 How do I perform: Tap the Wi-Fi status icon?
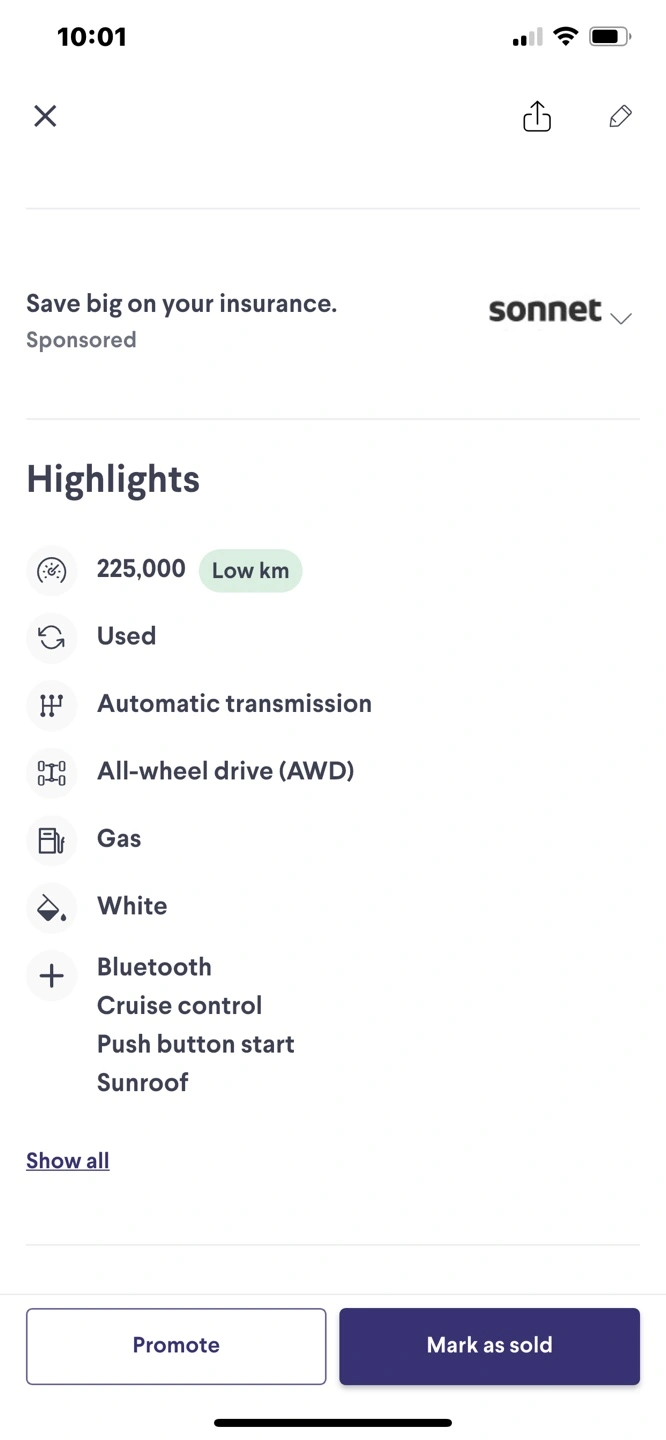click(x=565, y=37)
